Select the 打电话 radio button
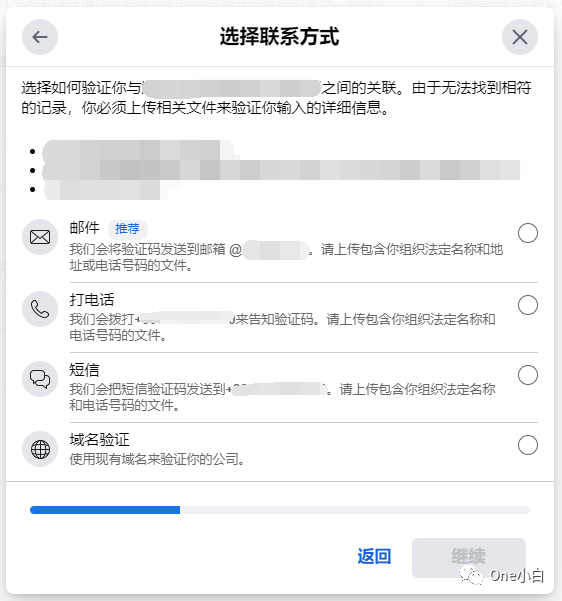The image size is (562, 601). [527, 305]
